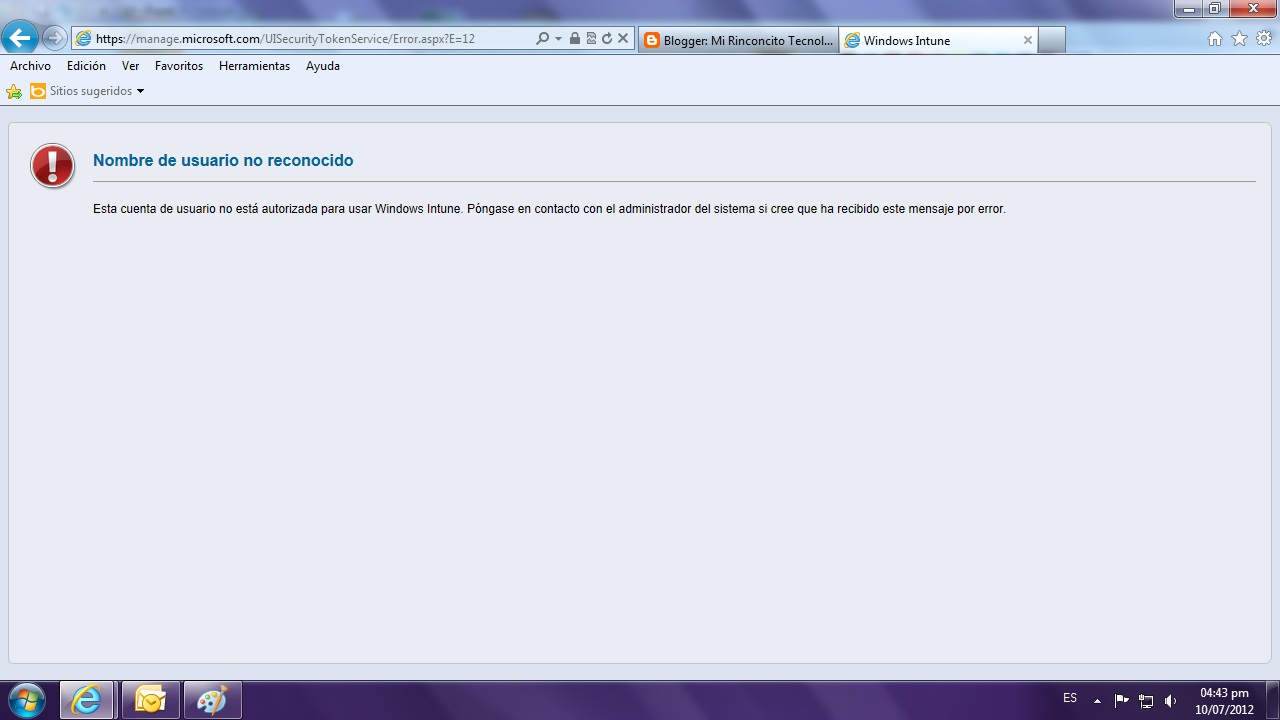Open the Tools gear menu
The width and height of the screenshot is (1280, 720).
click(1264, 39)
